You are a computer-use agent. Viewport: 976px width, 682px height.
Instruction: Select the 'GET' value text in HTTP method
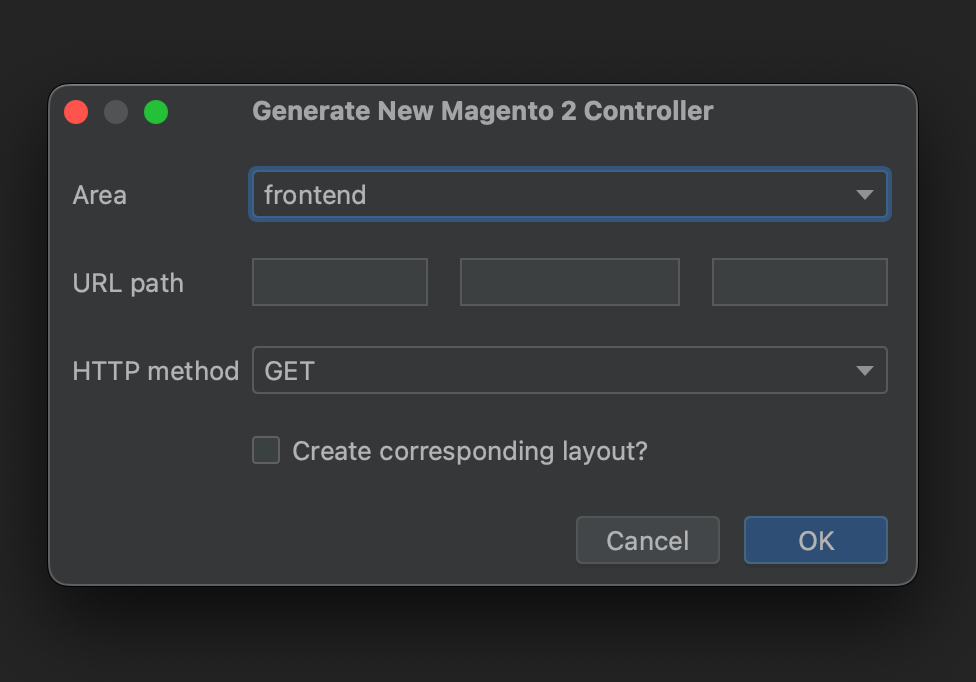pyautogui.click(x=289, y=371)
